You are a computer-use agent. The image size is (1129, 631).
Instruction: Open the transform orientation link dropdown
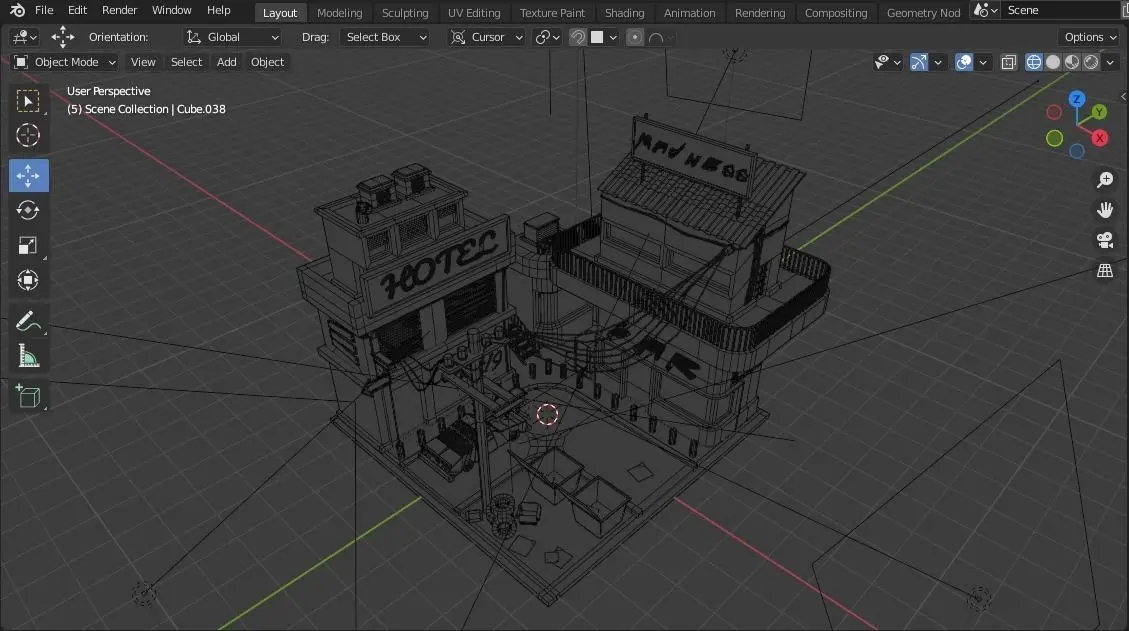[547, 37]
